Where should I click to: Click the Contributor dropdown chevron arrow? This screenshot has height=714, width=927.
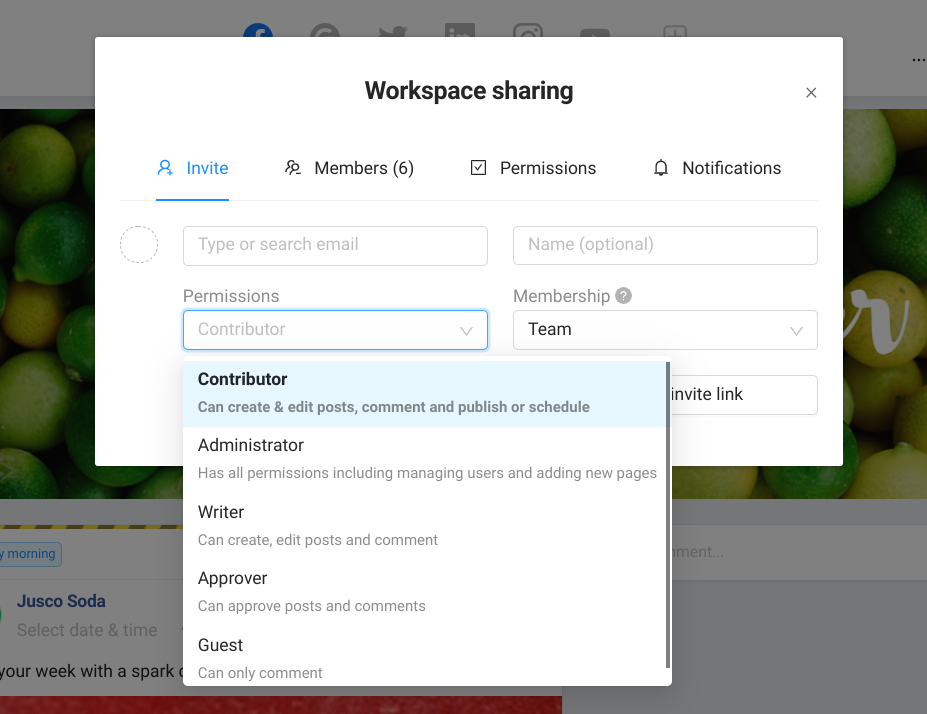coord(466,331)
